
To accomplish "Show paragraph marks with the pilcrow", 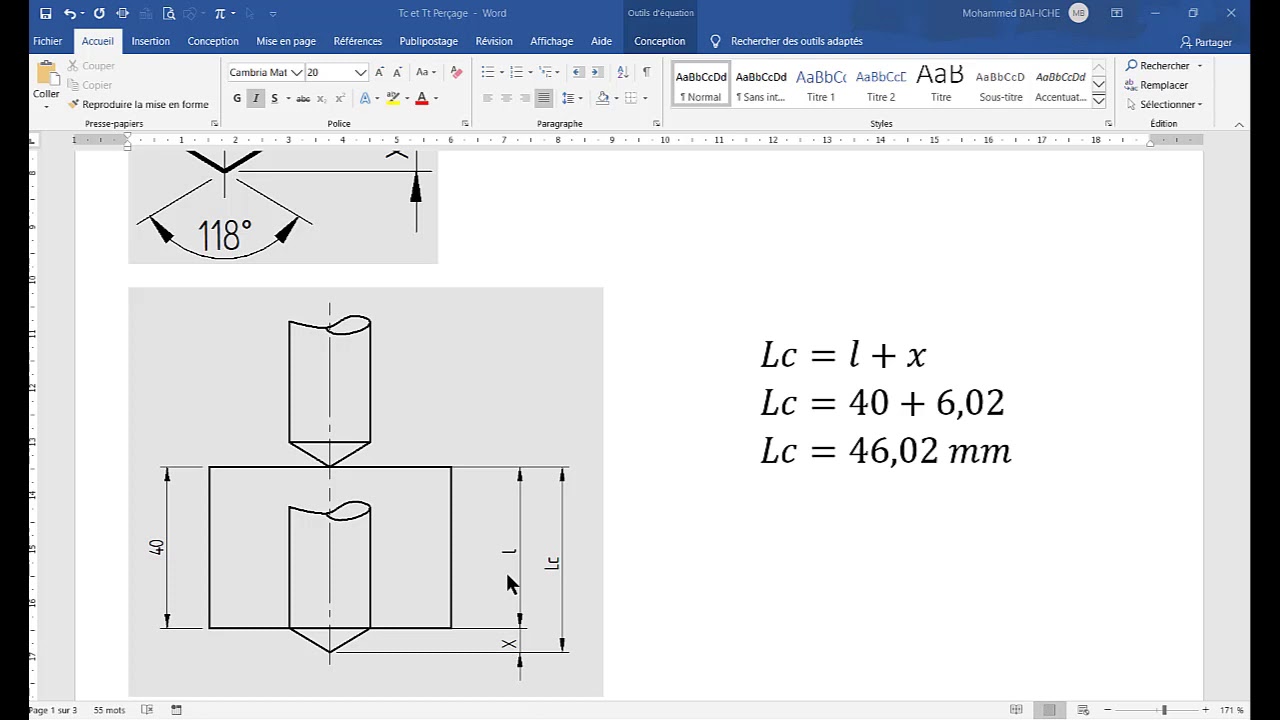I will point(646,72).
